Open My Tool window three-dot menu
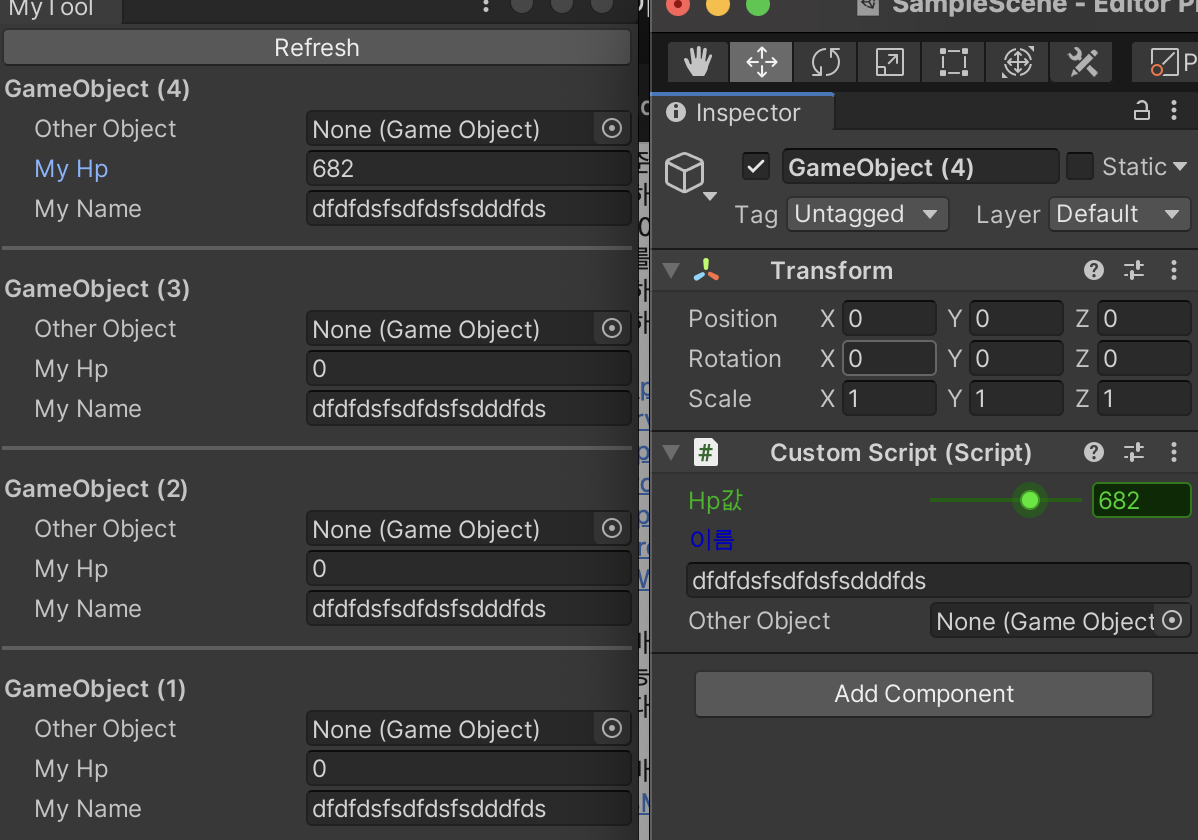The width and height of the screenshot is (1198, 840). [x=486, y=6]
